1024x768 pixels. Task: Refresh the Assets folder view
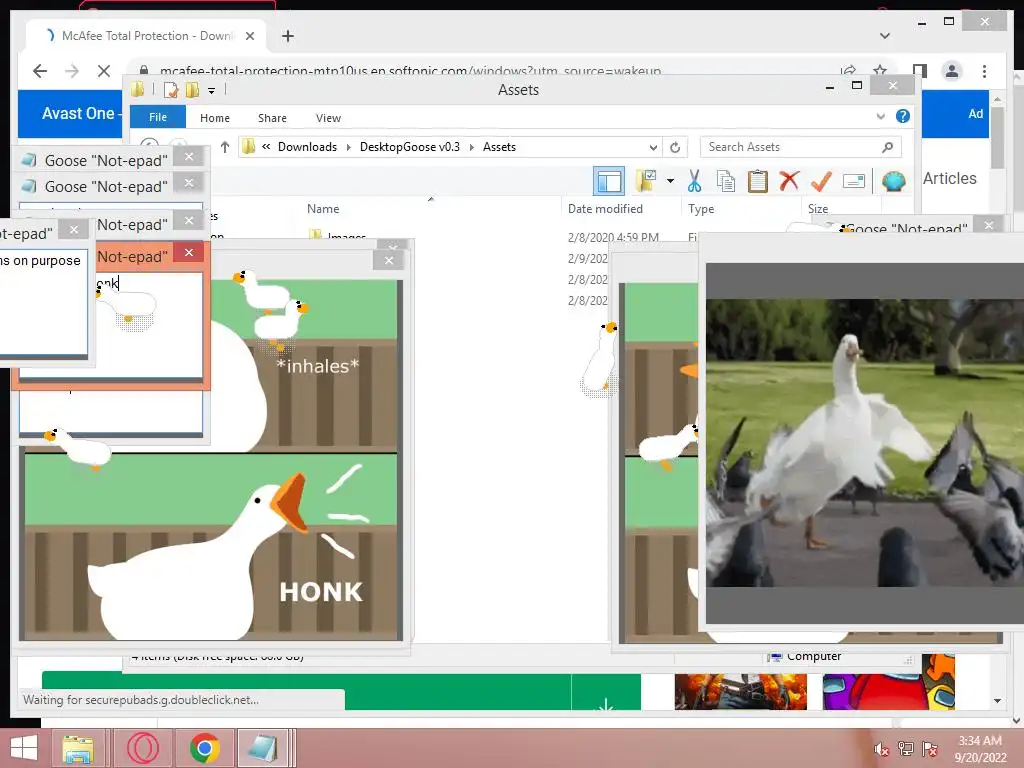(x=675, y=147)
